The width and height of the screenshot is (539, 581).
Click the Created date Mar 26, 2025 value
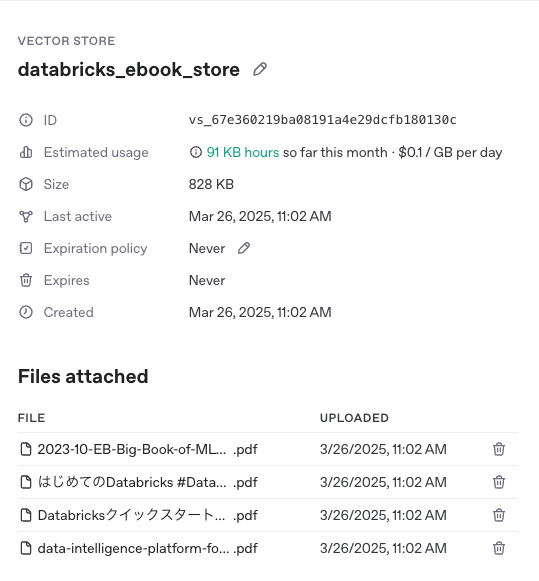coord(260,312)
